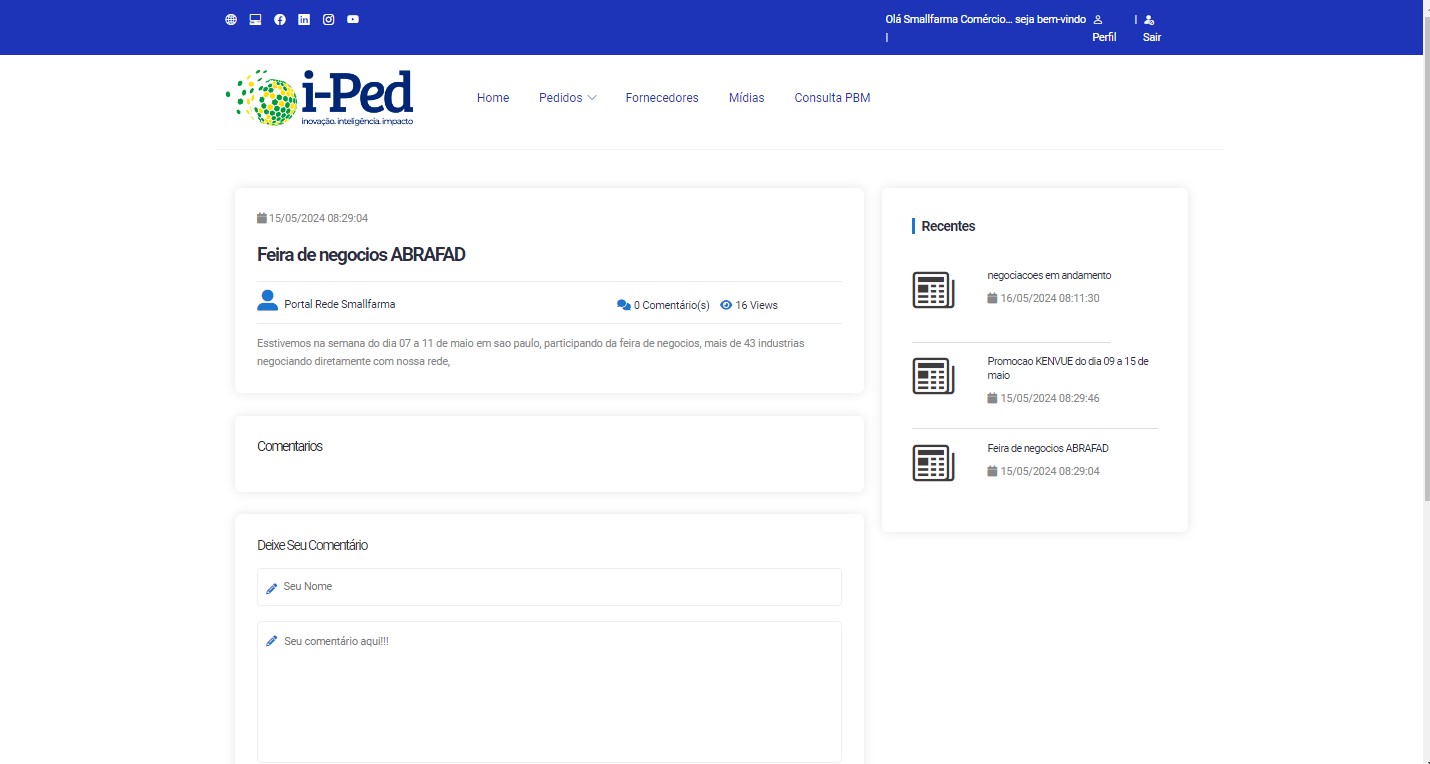Go to the Home menu item
The height and width of the screenshot is (764, 1430).
493,98
